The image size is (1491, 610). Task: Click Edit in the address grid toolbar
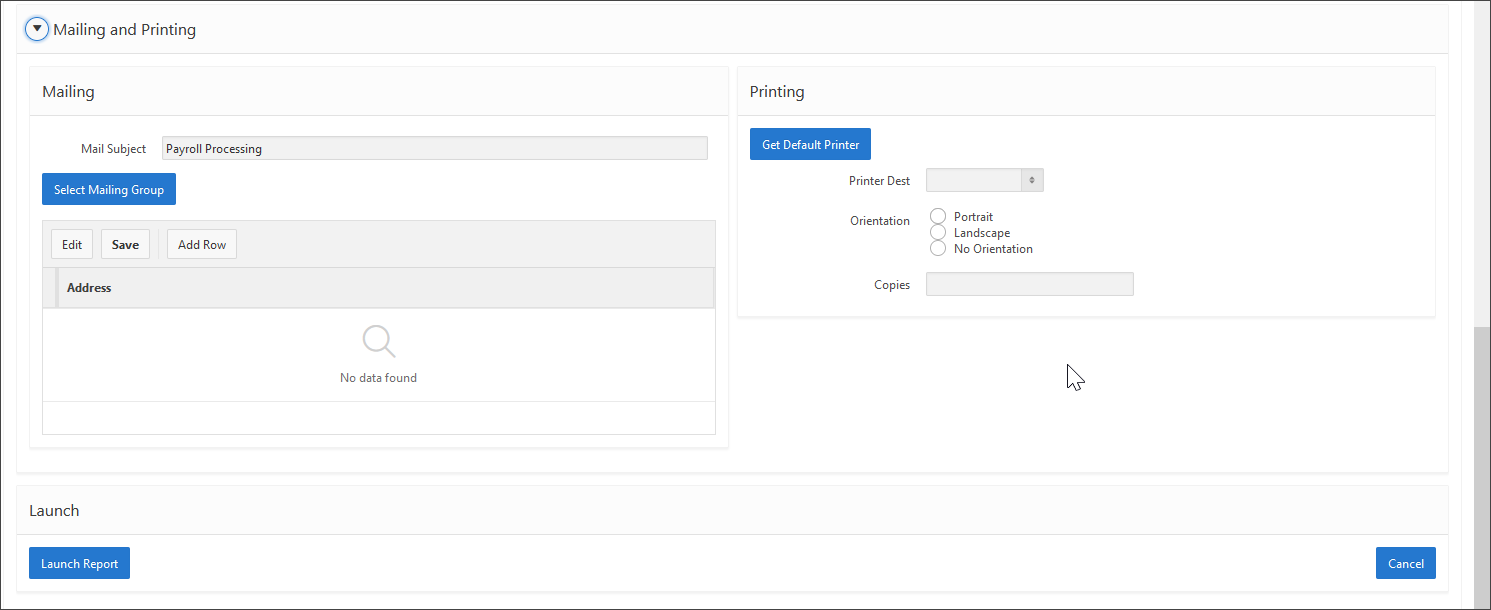(x=72, y=245)
